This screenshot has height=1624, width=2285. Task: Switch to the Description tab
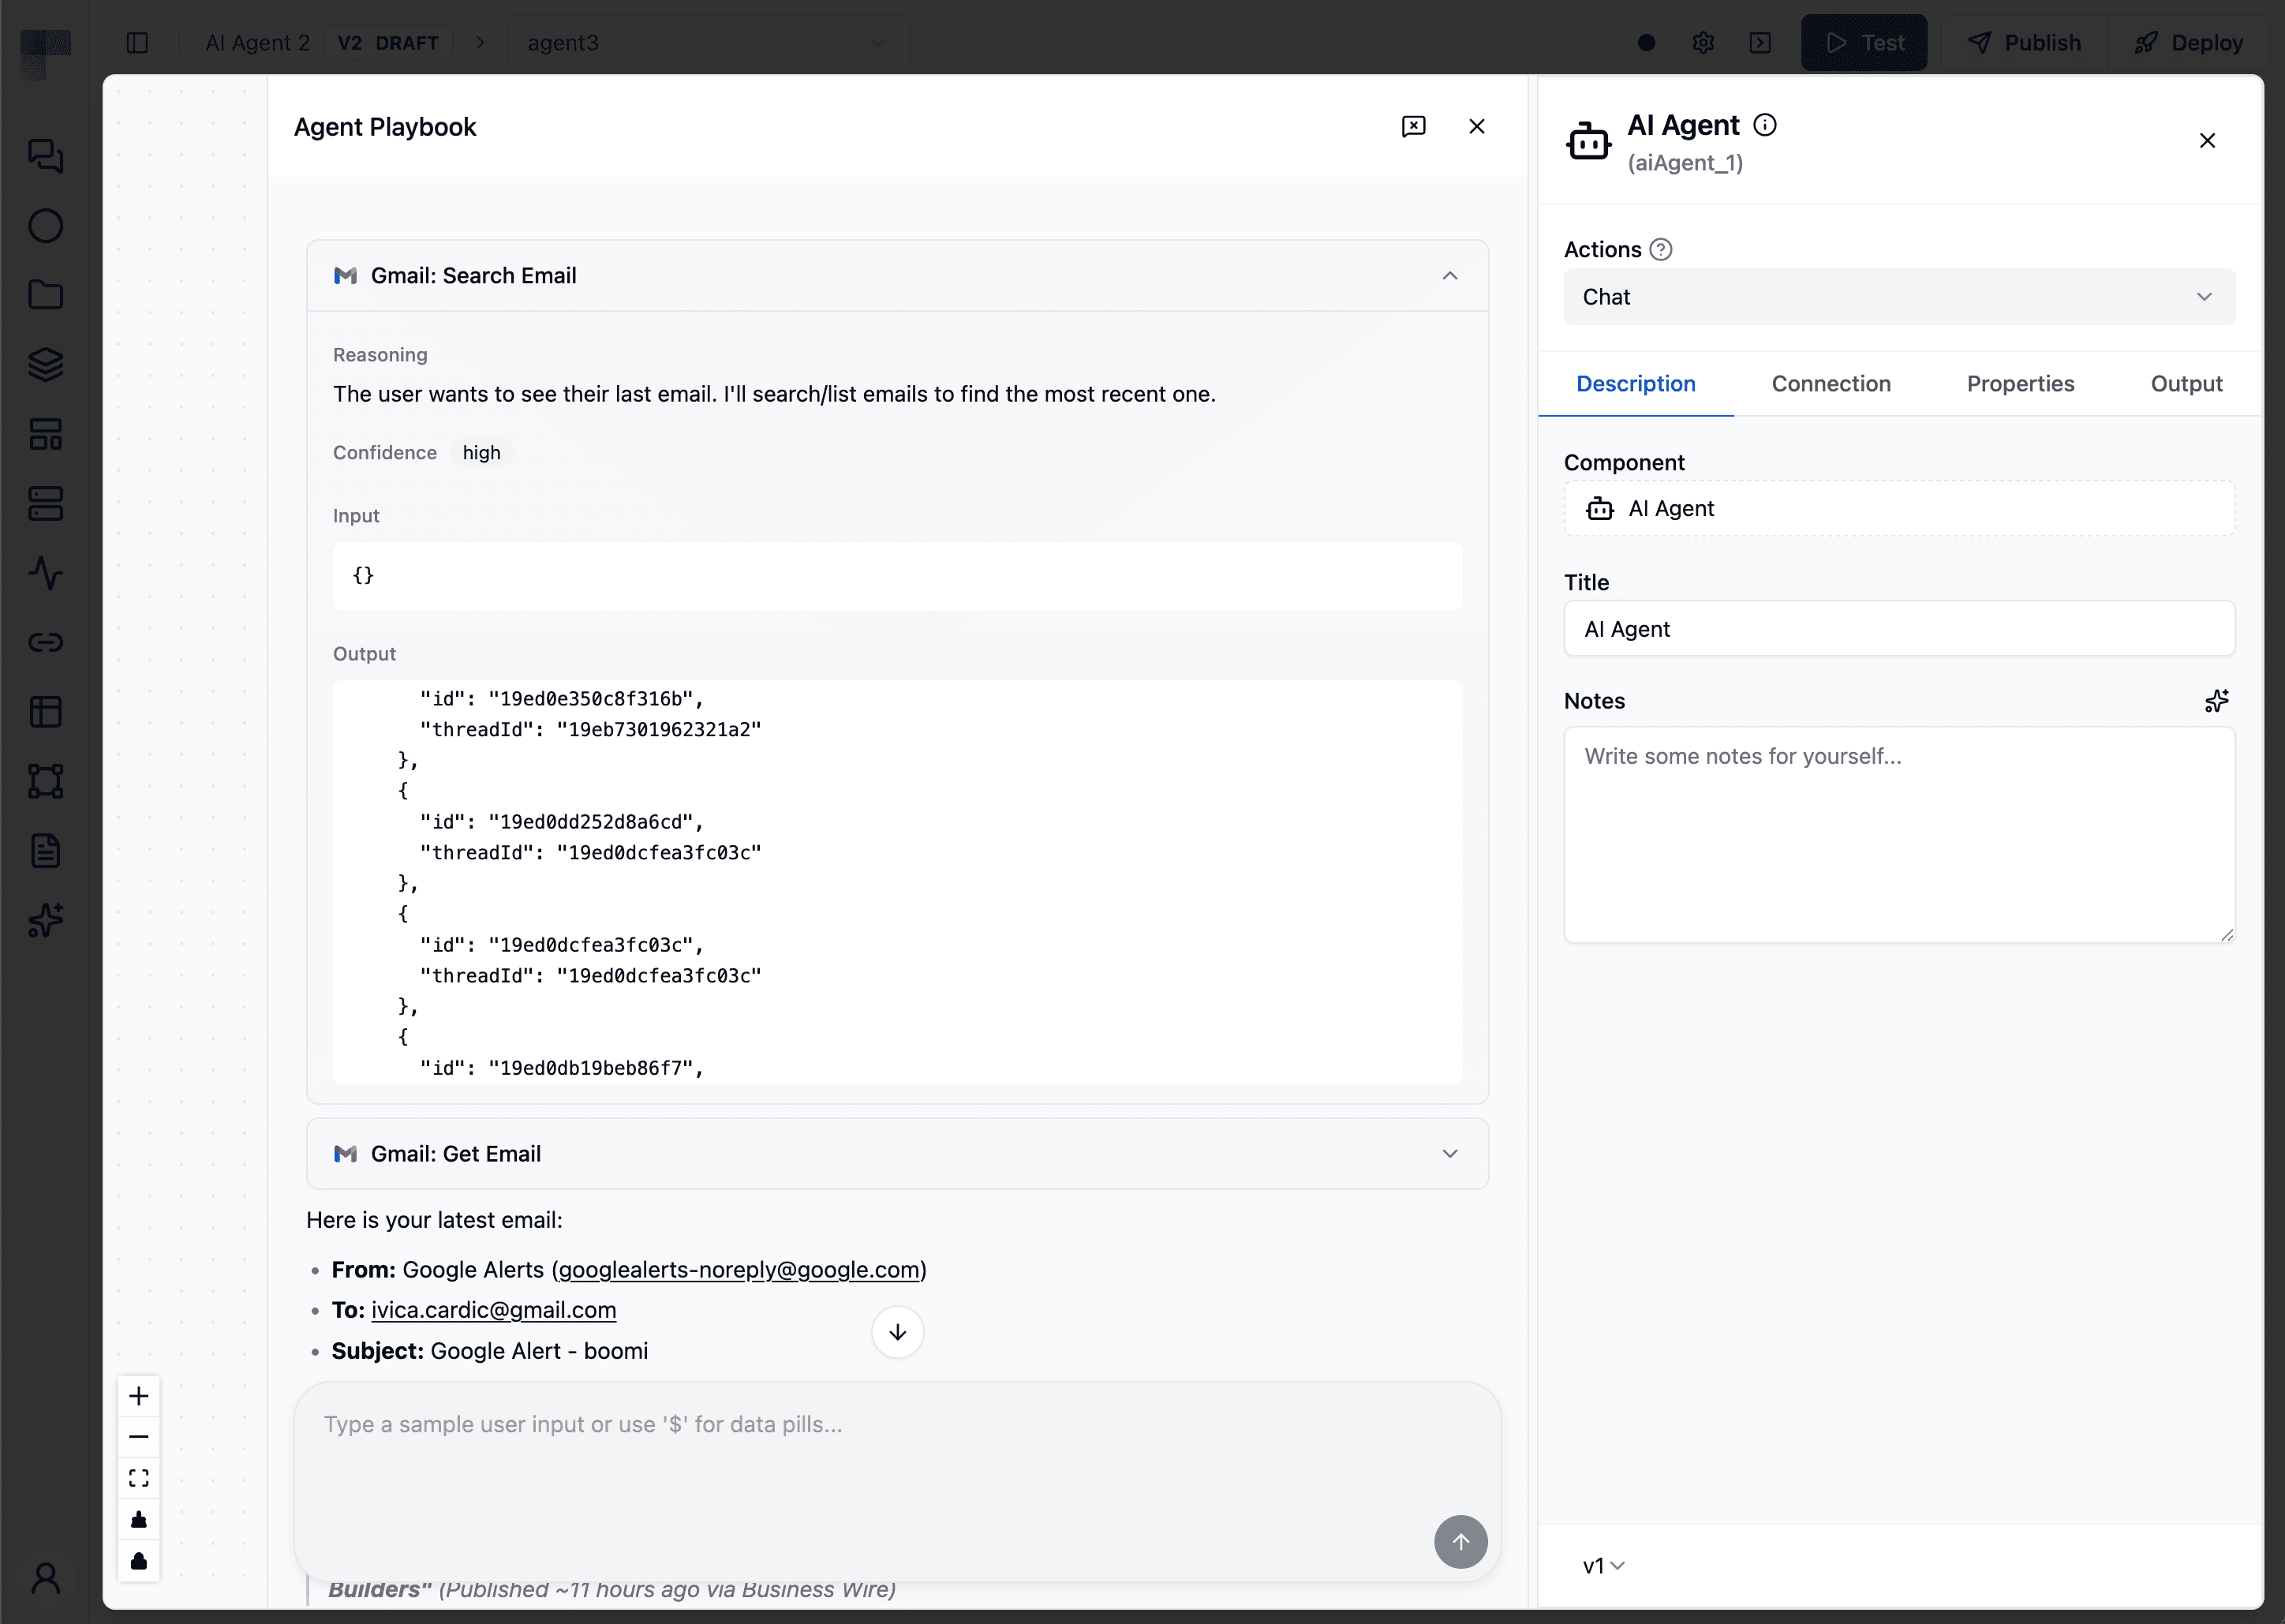tap(1636, 384)
